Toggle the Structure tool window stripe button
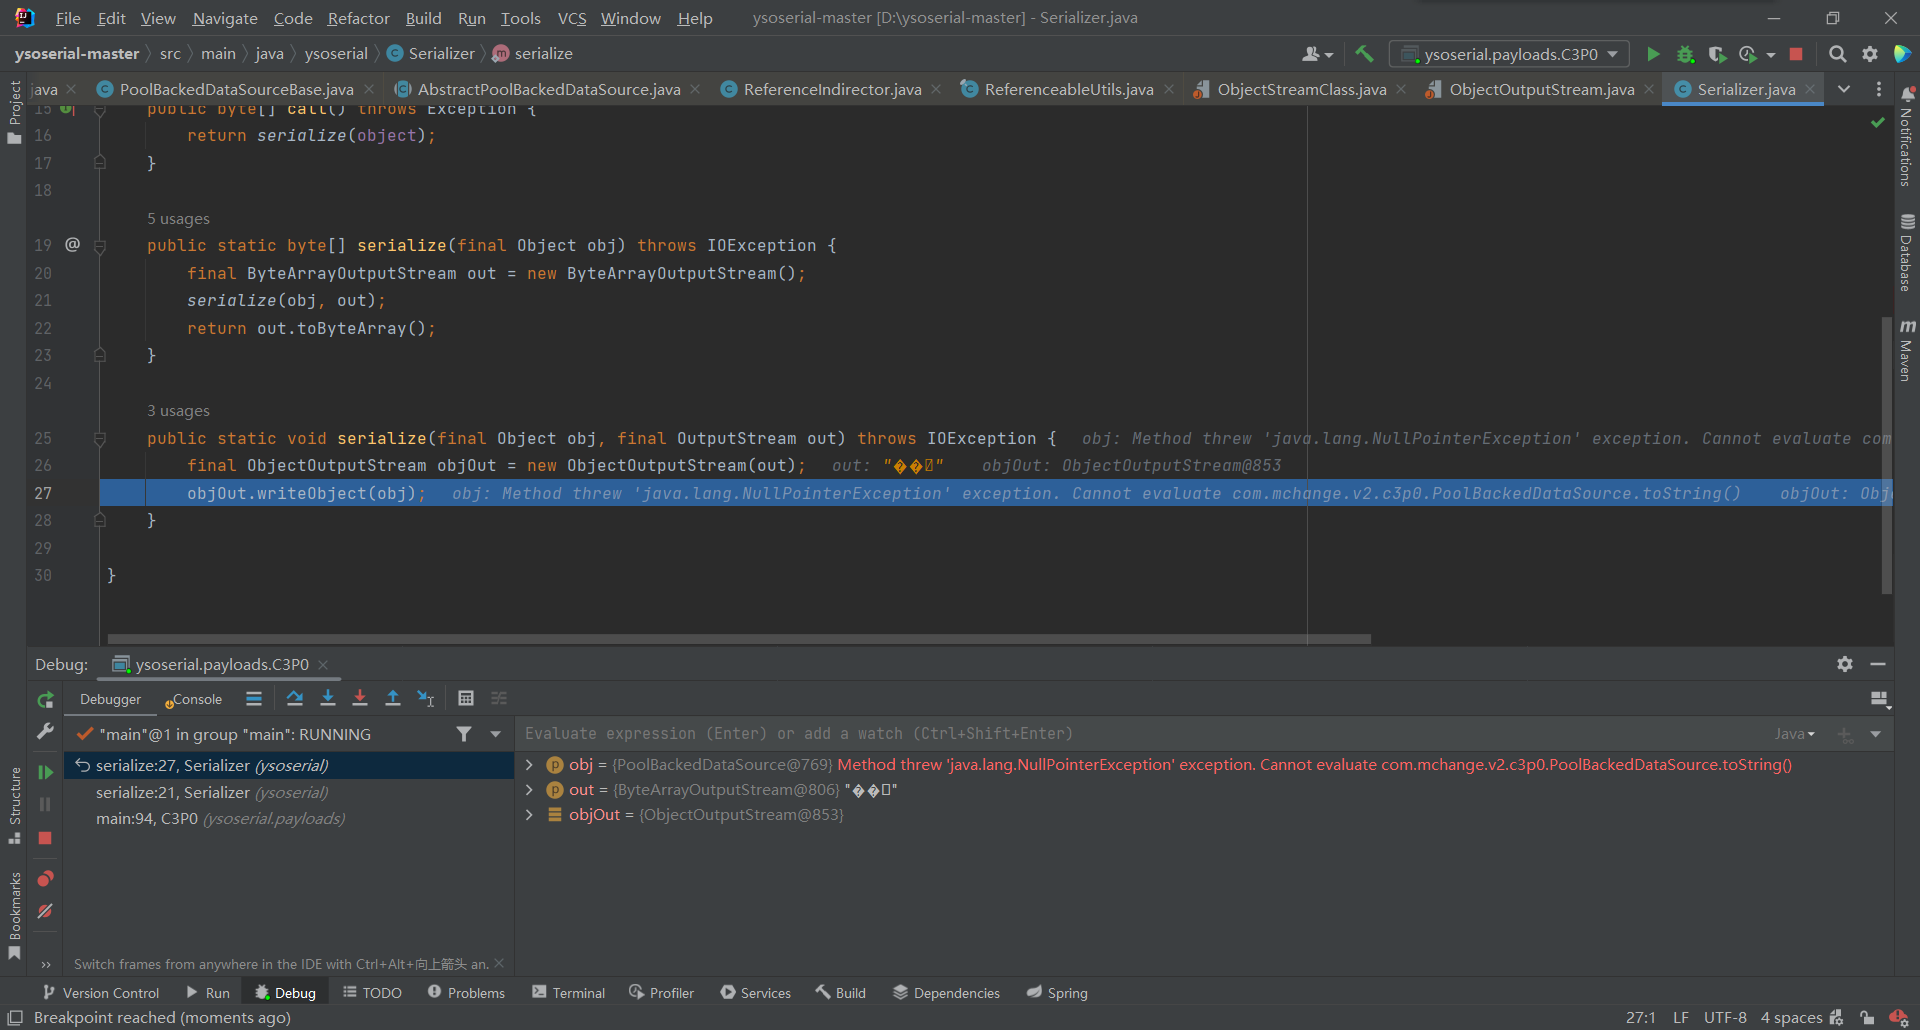1920x1030 pixels. pyautogui.click(x=14, y=806)
